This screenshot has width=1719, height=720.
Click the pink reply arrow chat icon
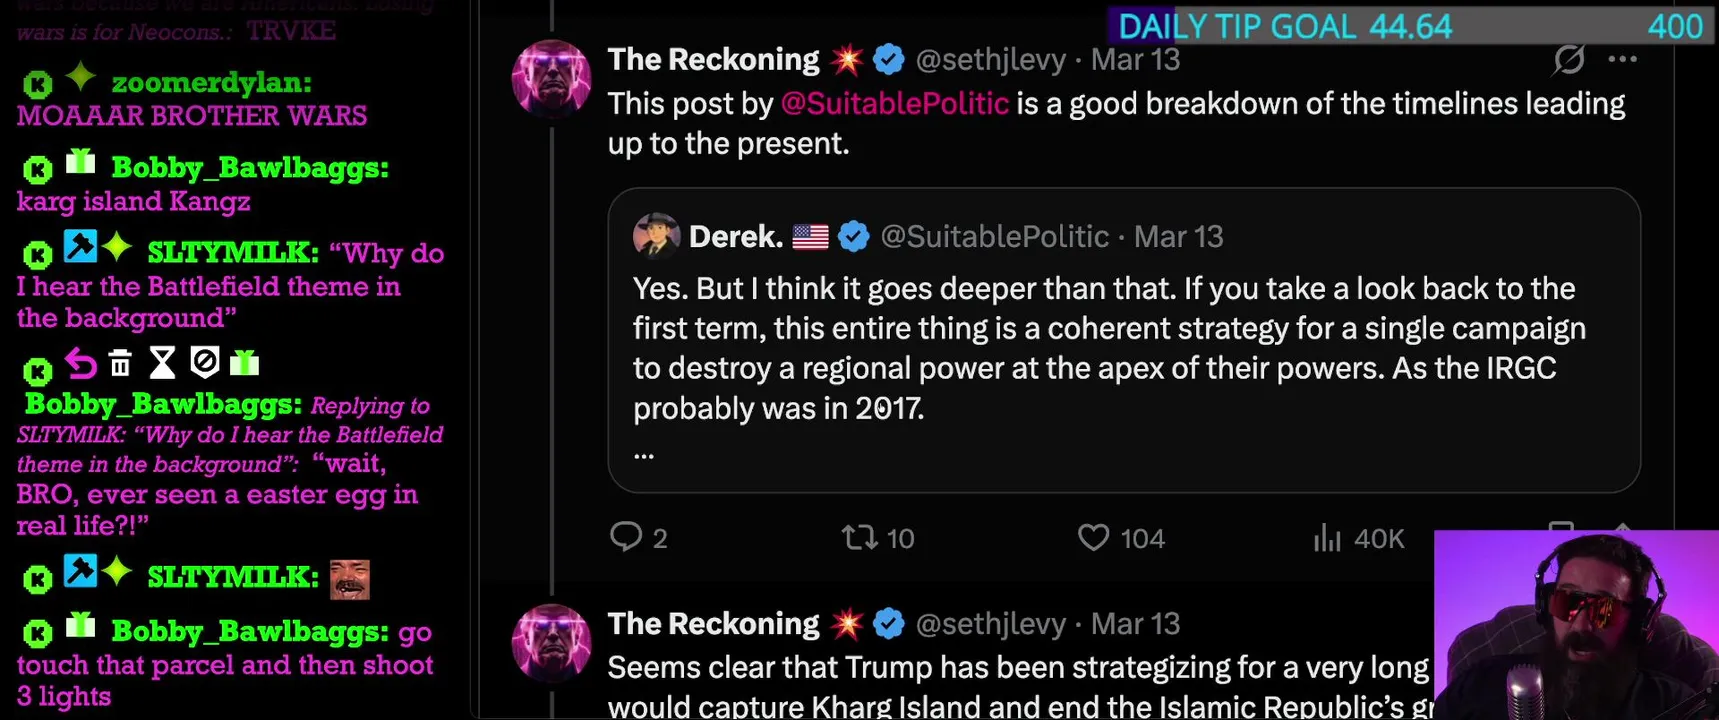81,364
